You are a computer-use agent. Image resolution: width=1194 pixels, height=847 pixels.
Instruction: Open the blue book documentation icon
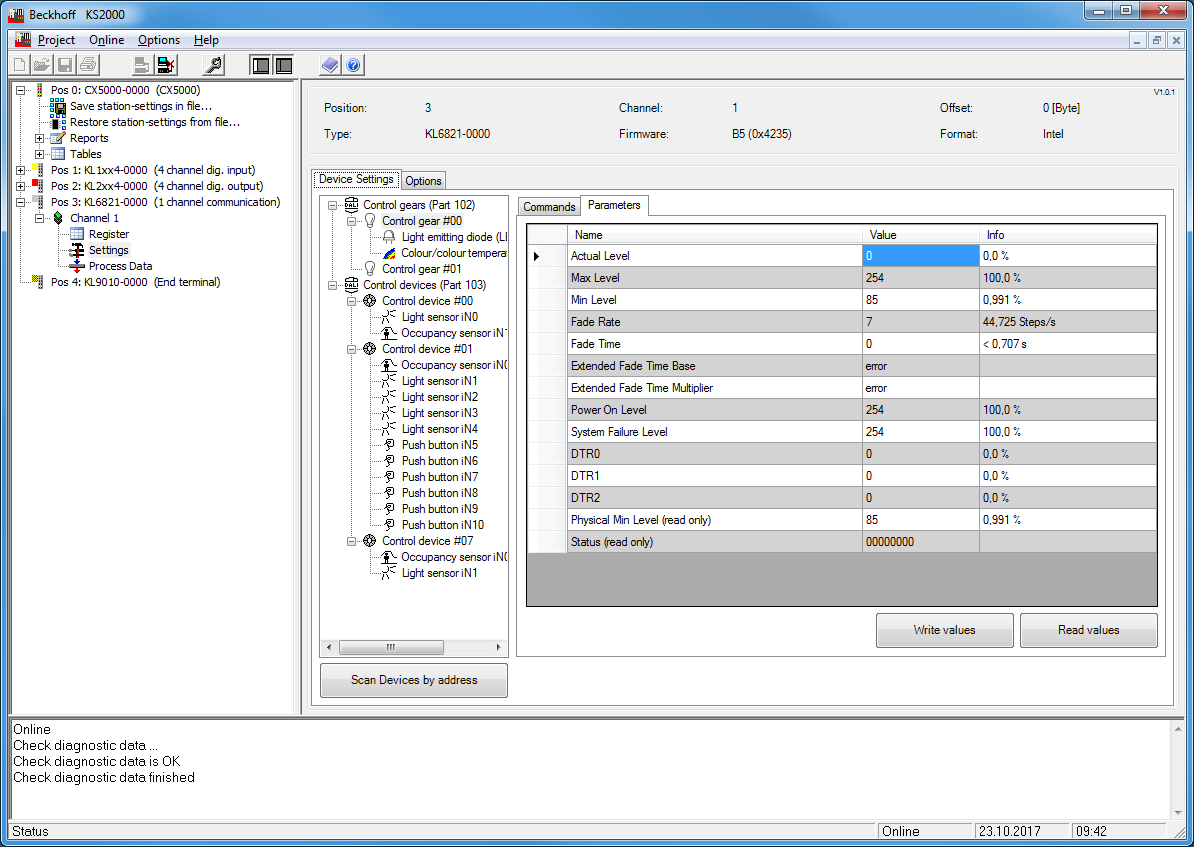coord(330,65)
